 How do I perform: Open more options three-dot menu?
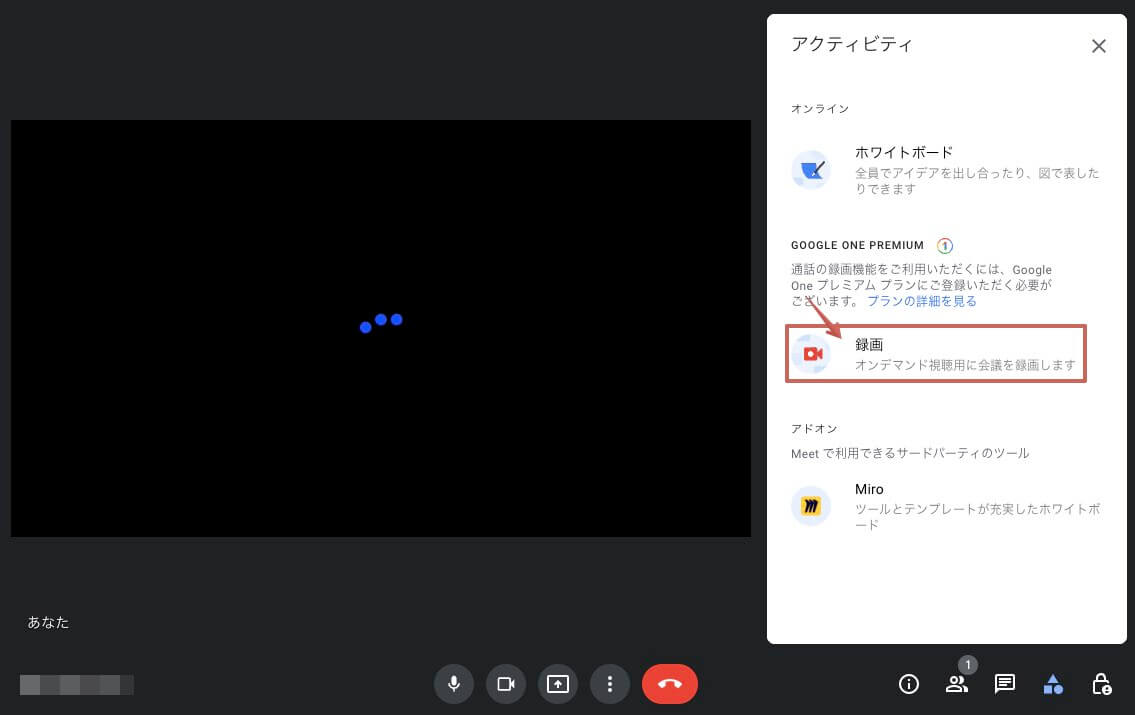click(610, 684)
